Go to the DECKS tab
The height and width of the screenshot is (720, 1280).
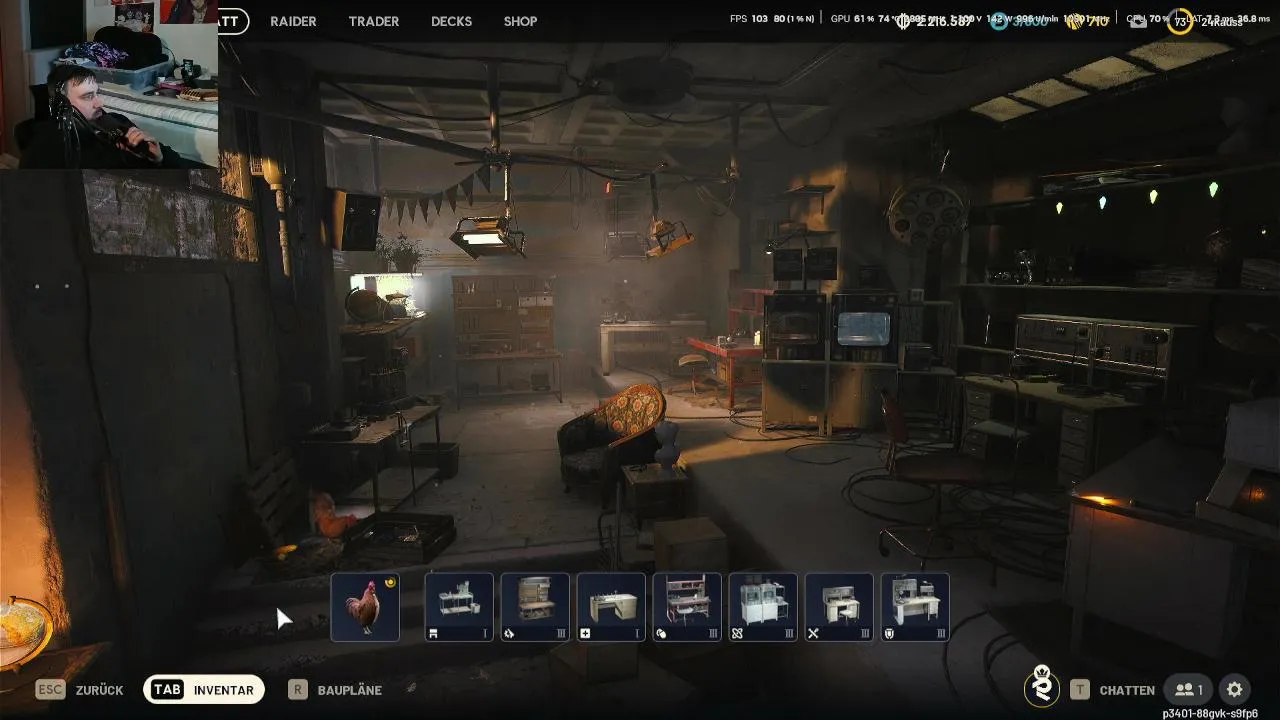pyautogui.click(x=451, y=21)
